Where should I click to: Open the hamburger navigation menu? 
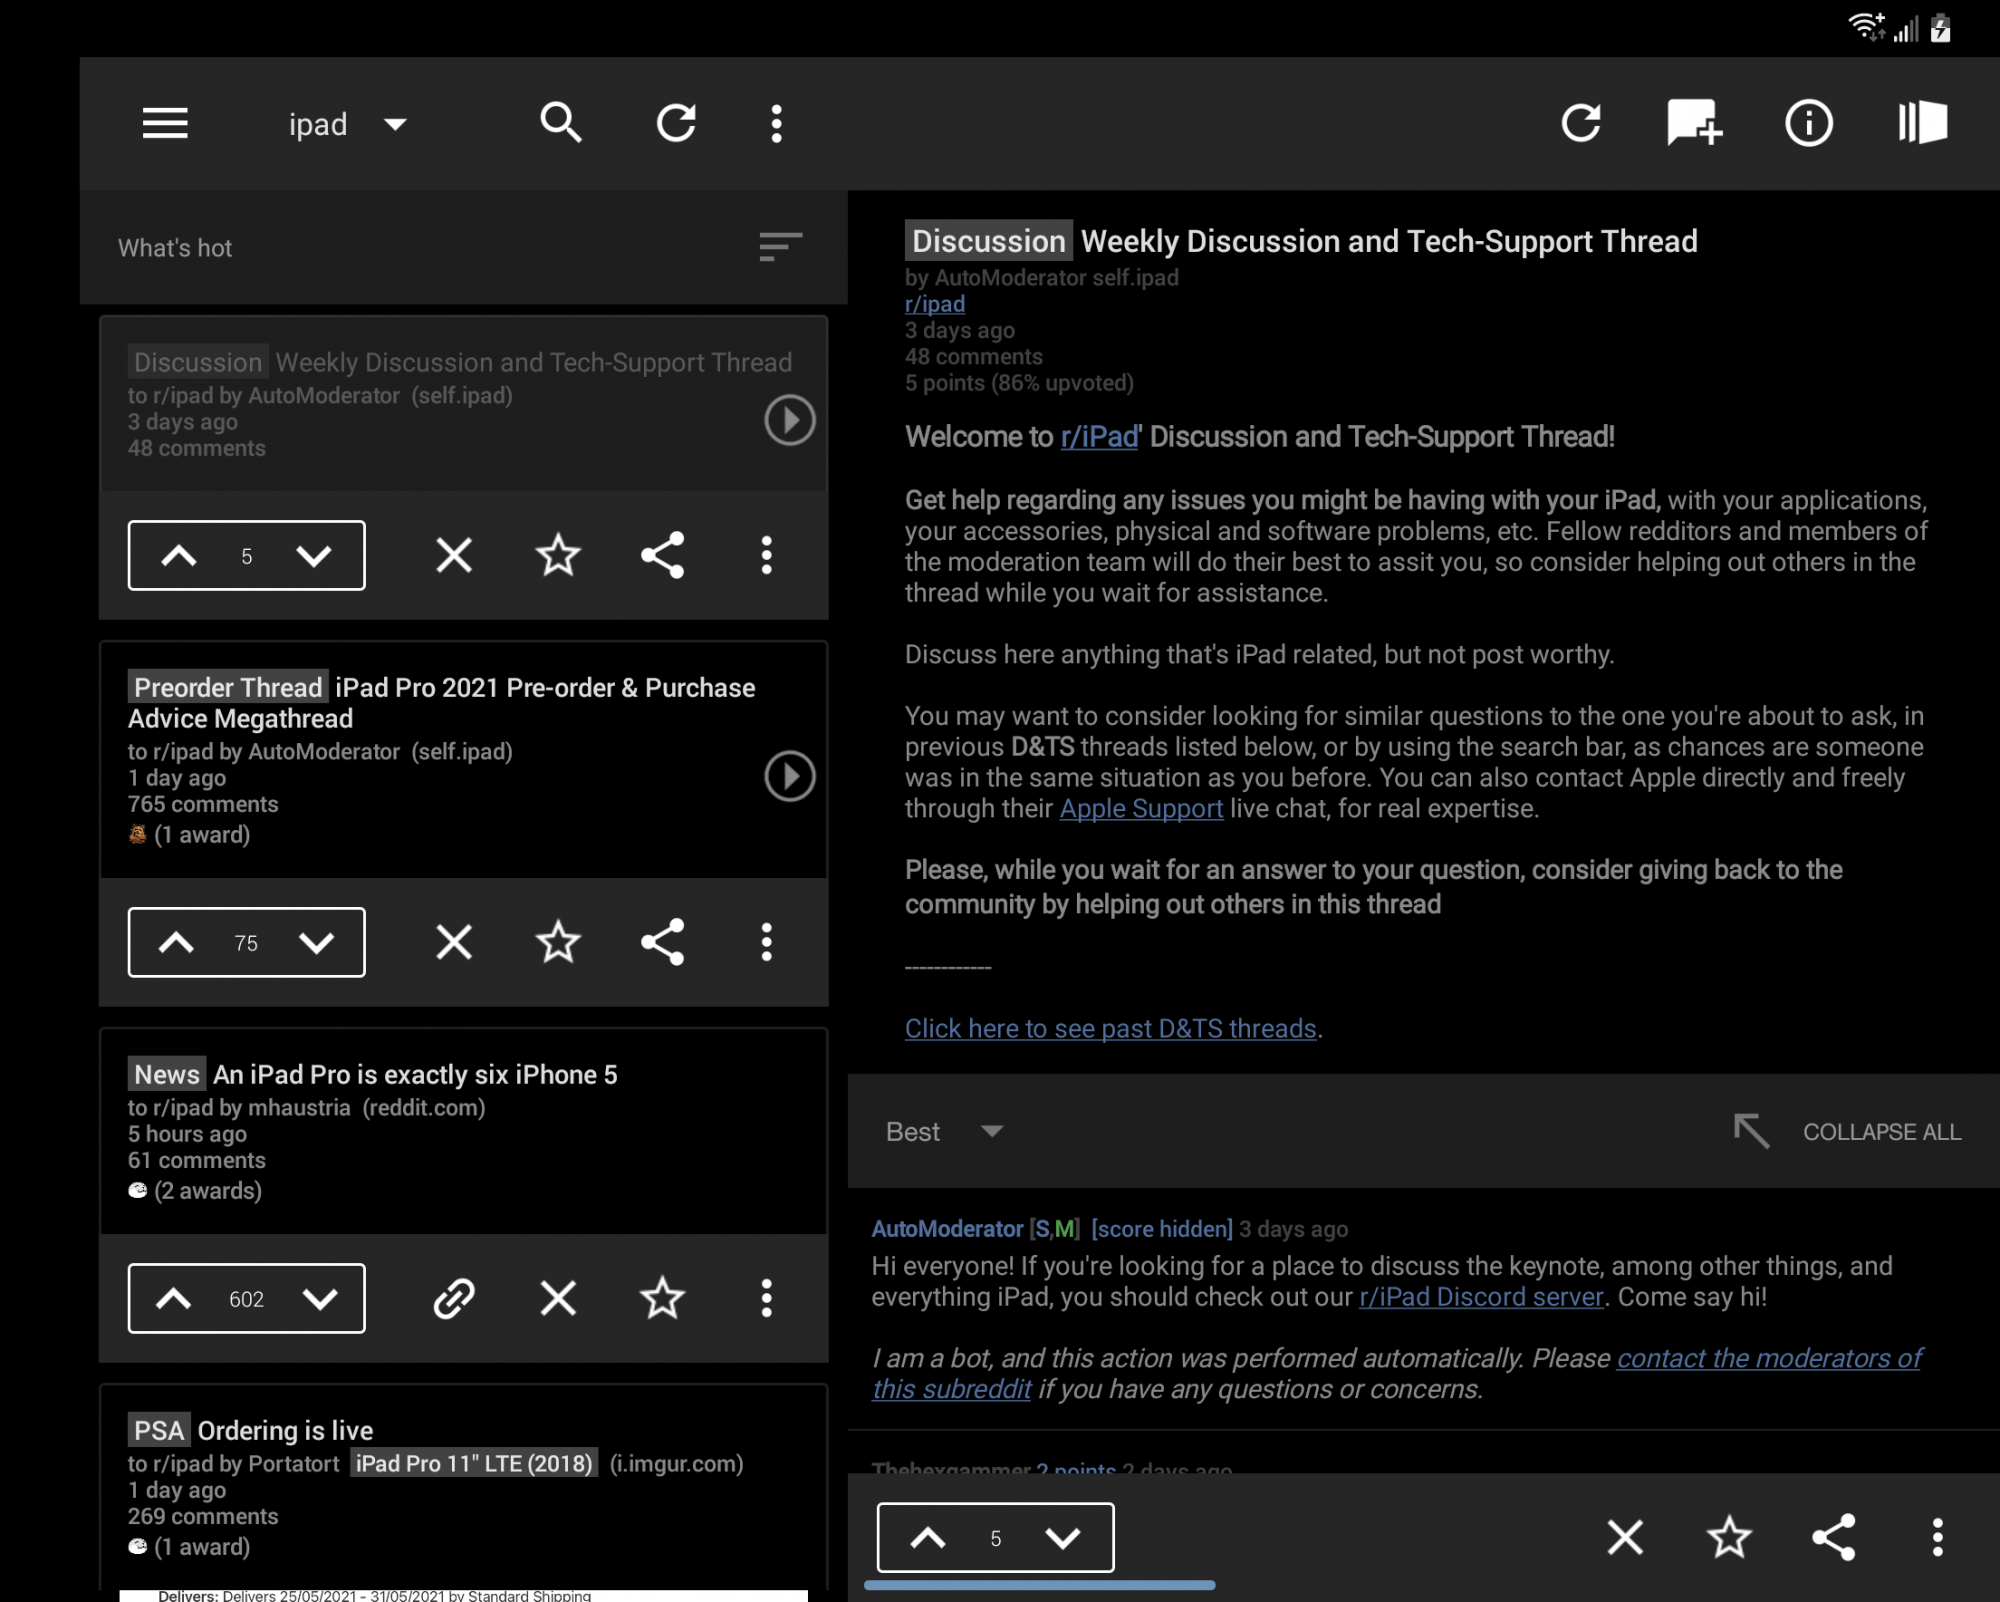pyautogui.click(x=165, y=124)
